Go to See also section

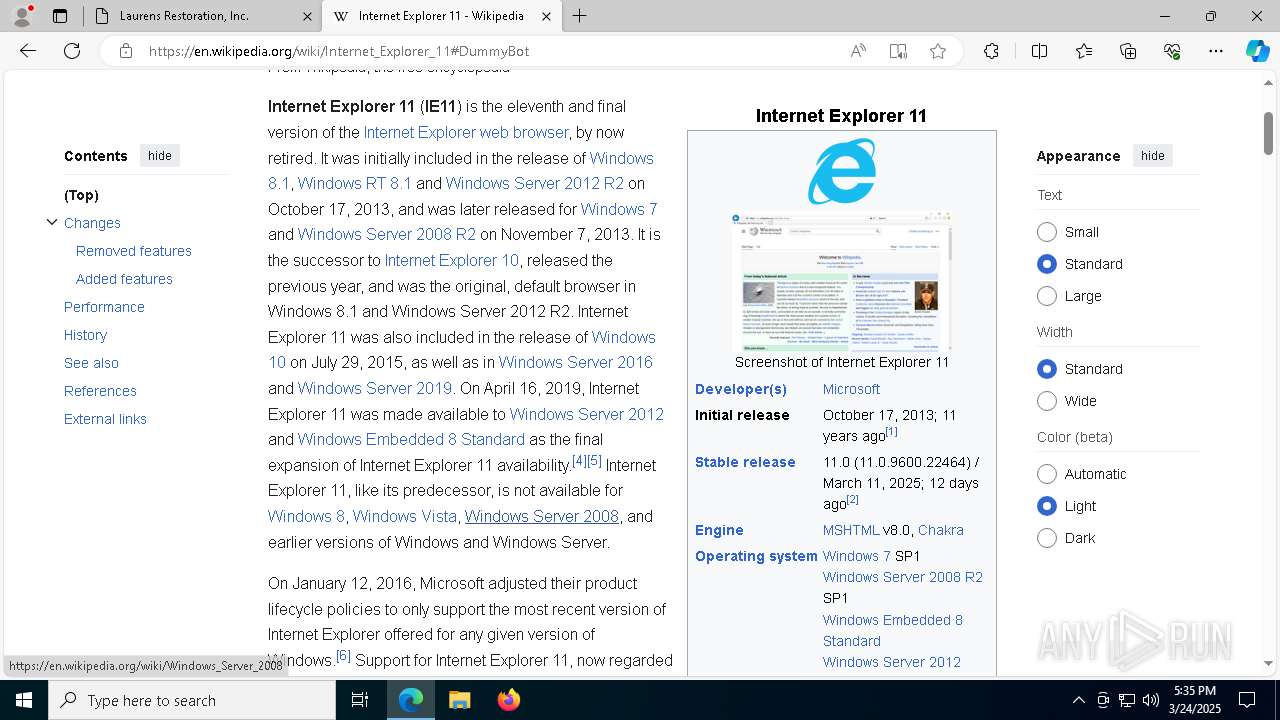91,363
